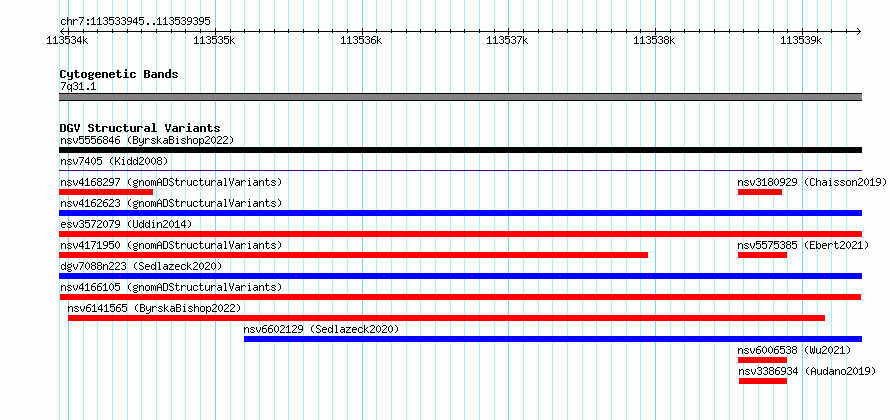Open the nsv3386934 (Audano2019) label
Image resolution: width=890 pixels, height=420 pixels.
tap(807, 371)
